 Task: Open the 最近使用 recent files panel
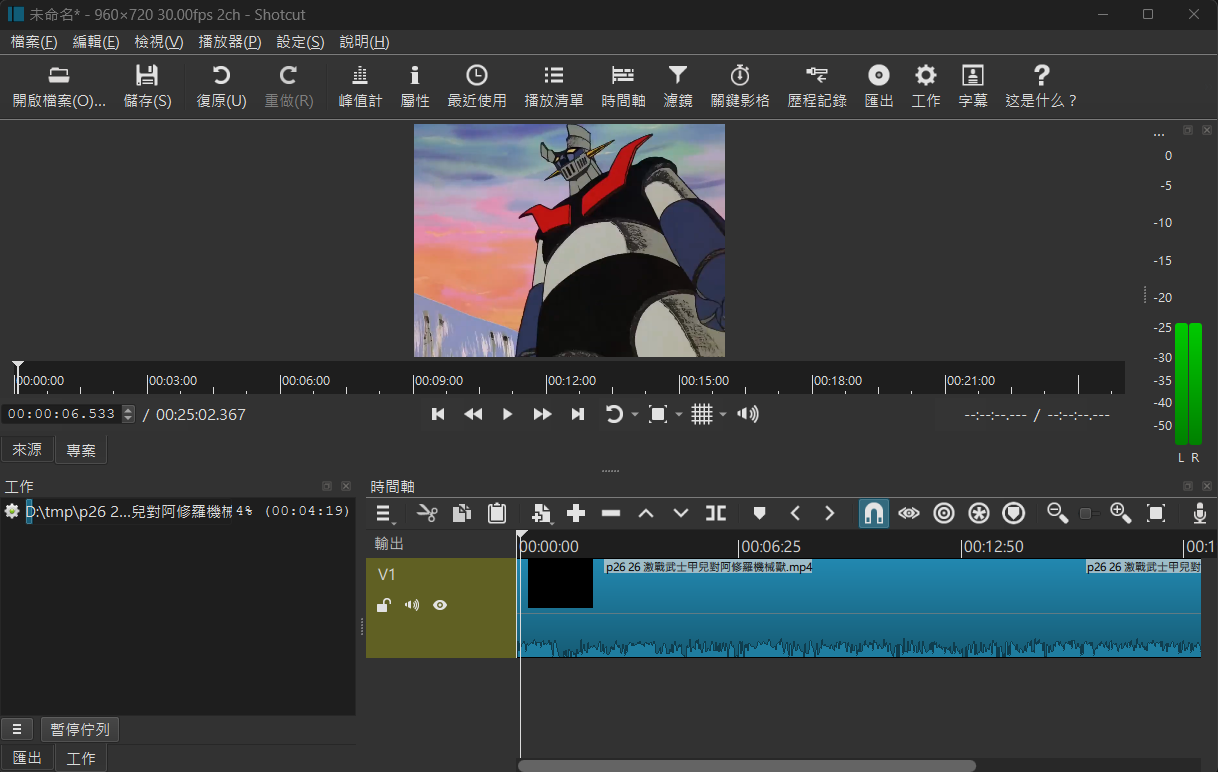[x=477, y=87]
